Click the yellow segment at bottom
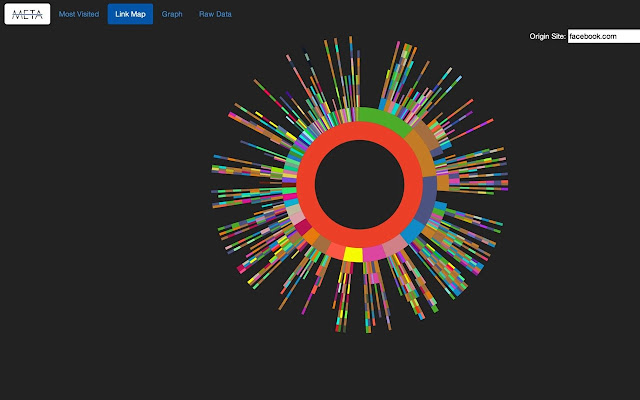Screen dimensions: 640x400 352,254
